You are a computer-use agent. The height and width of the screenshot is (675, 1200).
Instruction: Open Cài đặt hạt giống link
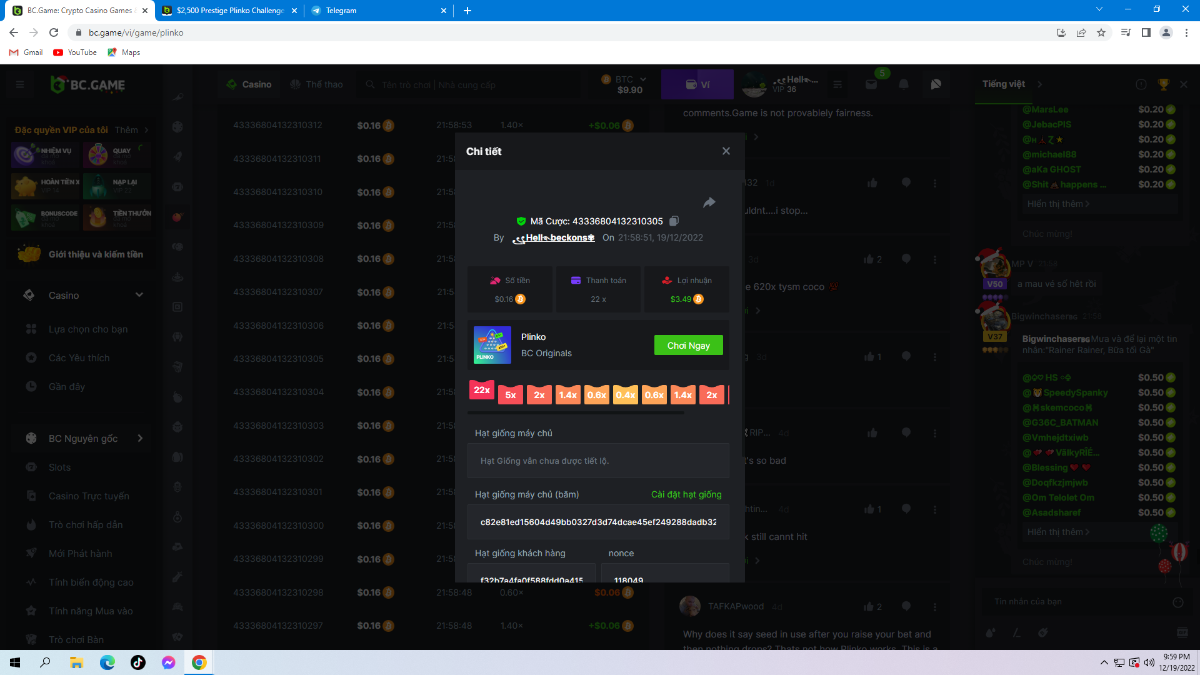point(686,495)
